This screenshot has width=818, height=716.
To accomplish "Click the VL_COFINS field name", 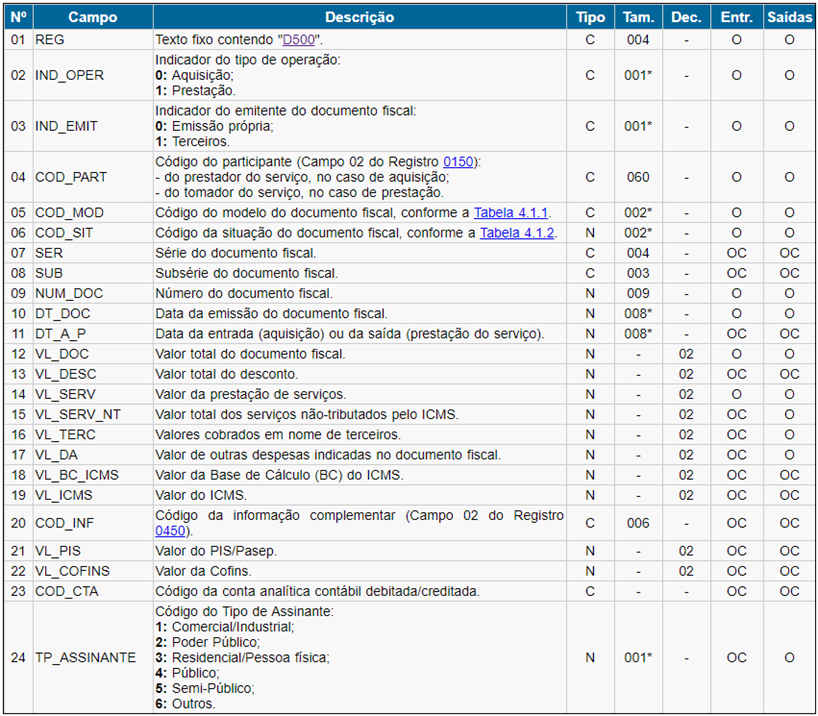I will [73, 570].
